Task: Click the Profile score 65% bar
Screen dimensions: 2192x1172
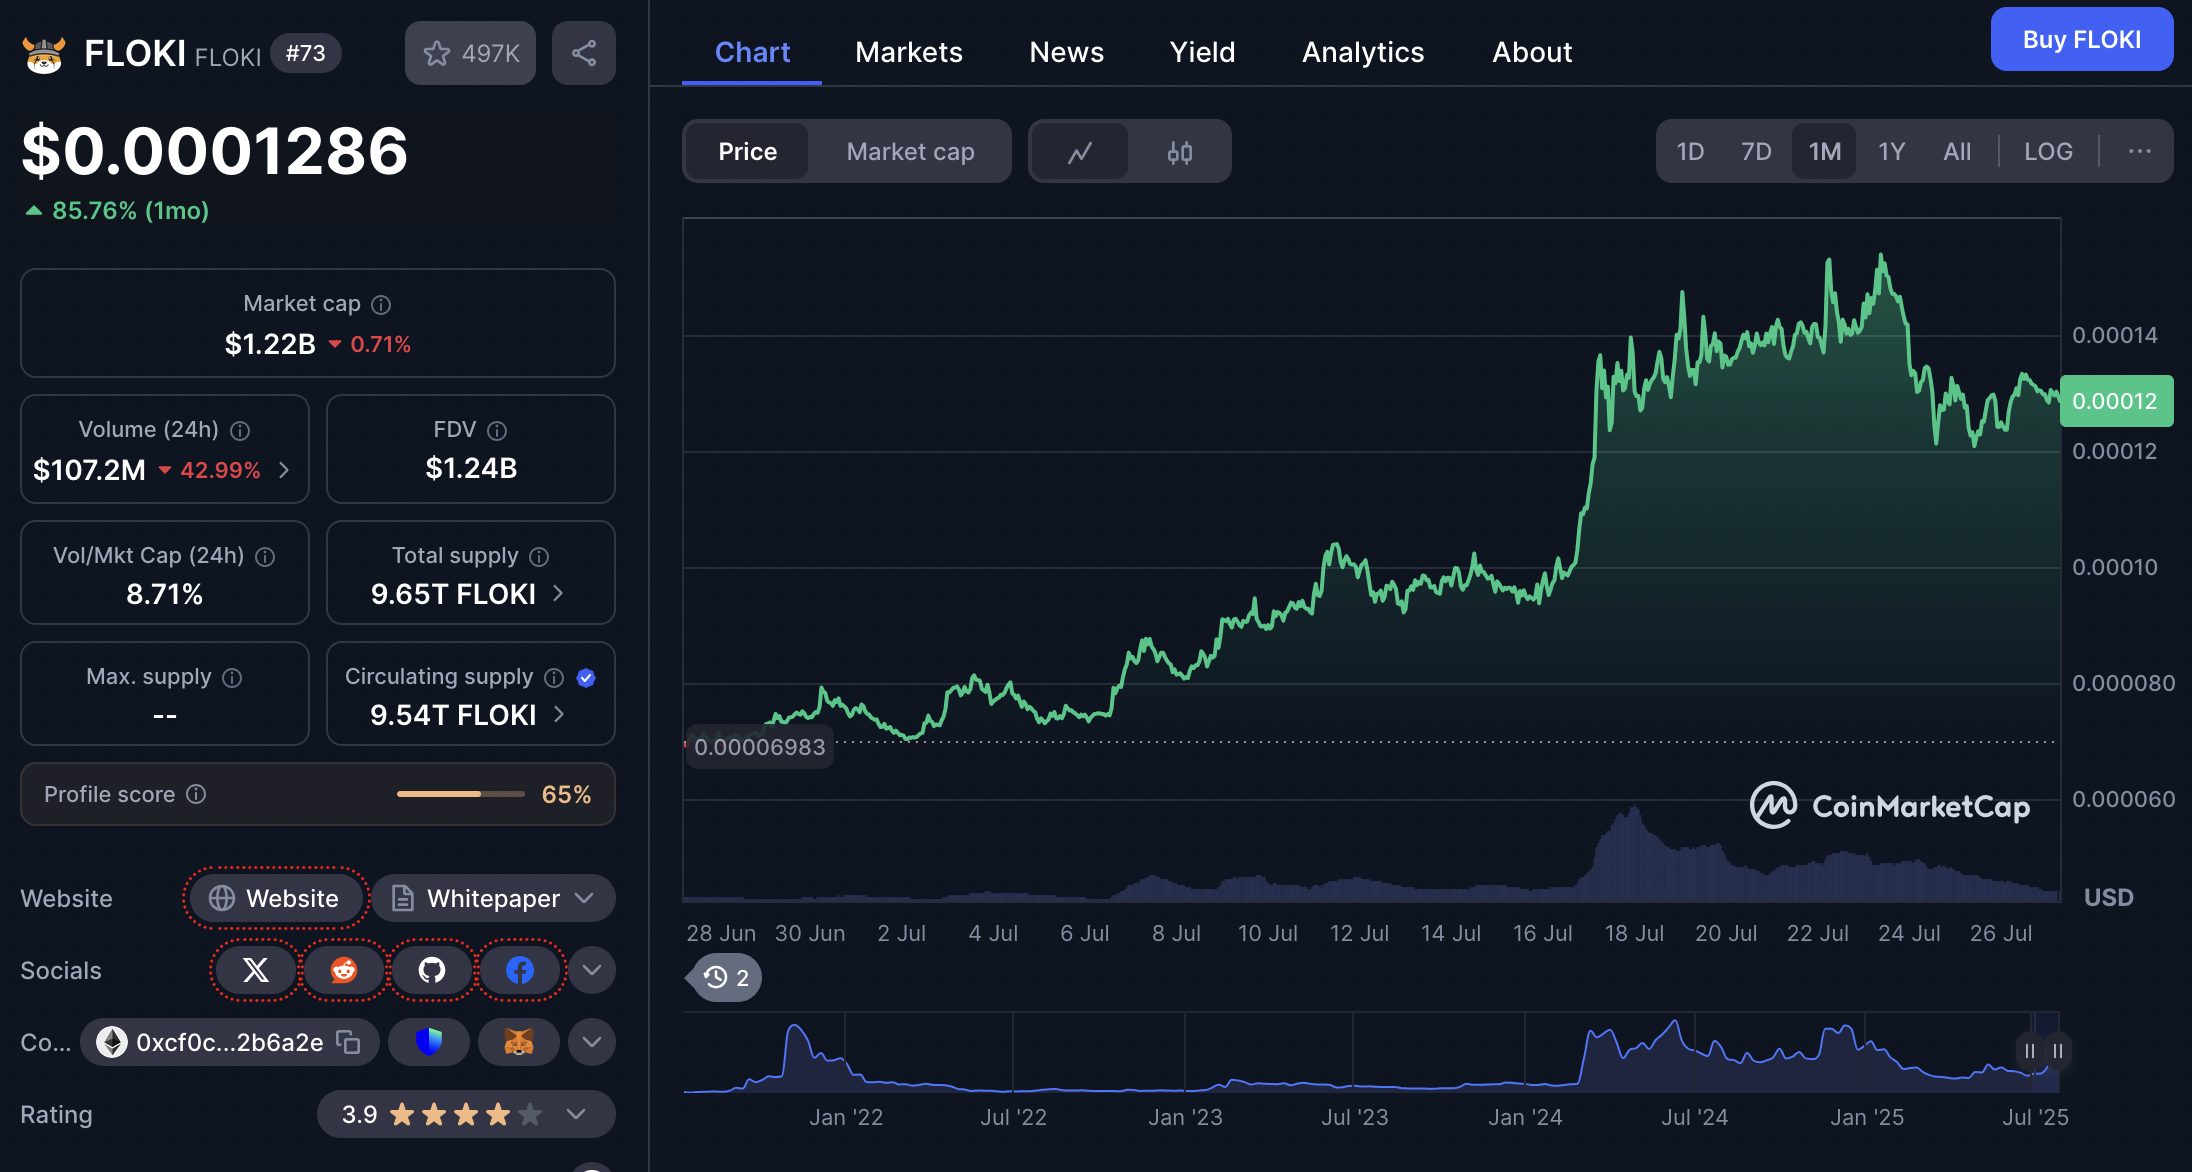Action: pos(461,794)
